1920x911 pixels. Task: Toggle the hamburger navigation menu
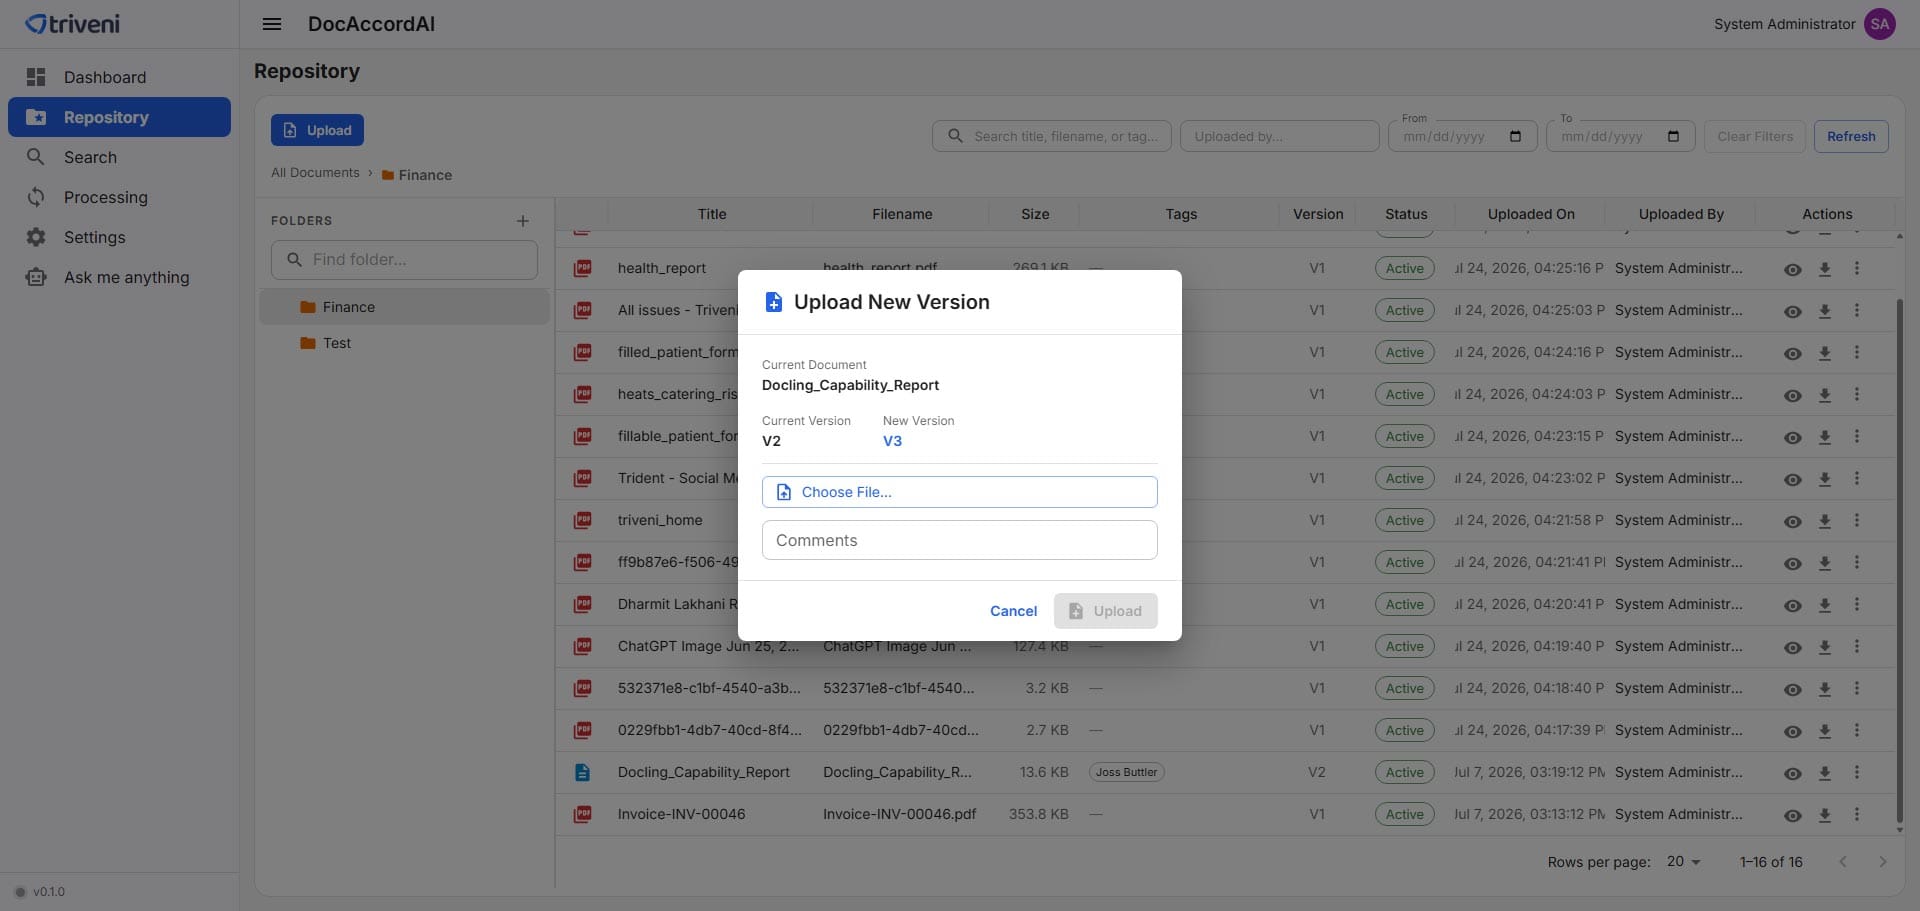pos(272,24)
